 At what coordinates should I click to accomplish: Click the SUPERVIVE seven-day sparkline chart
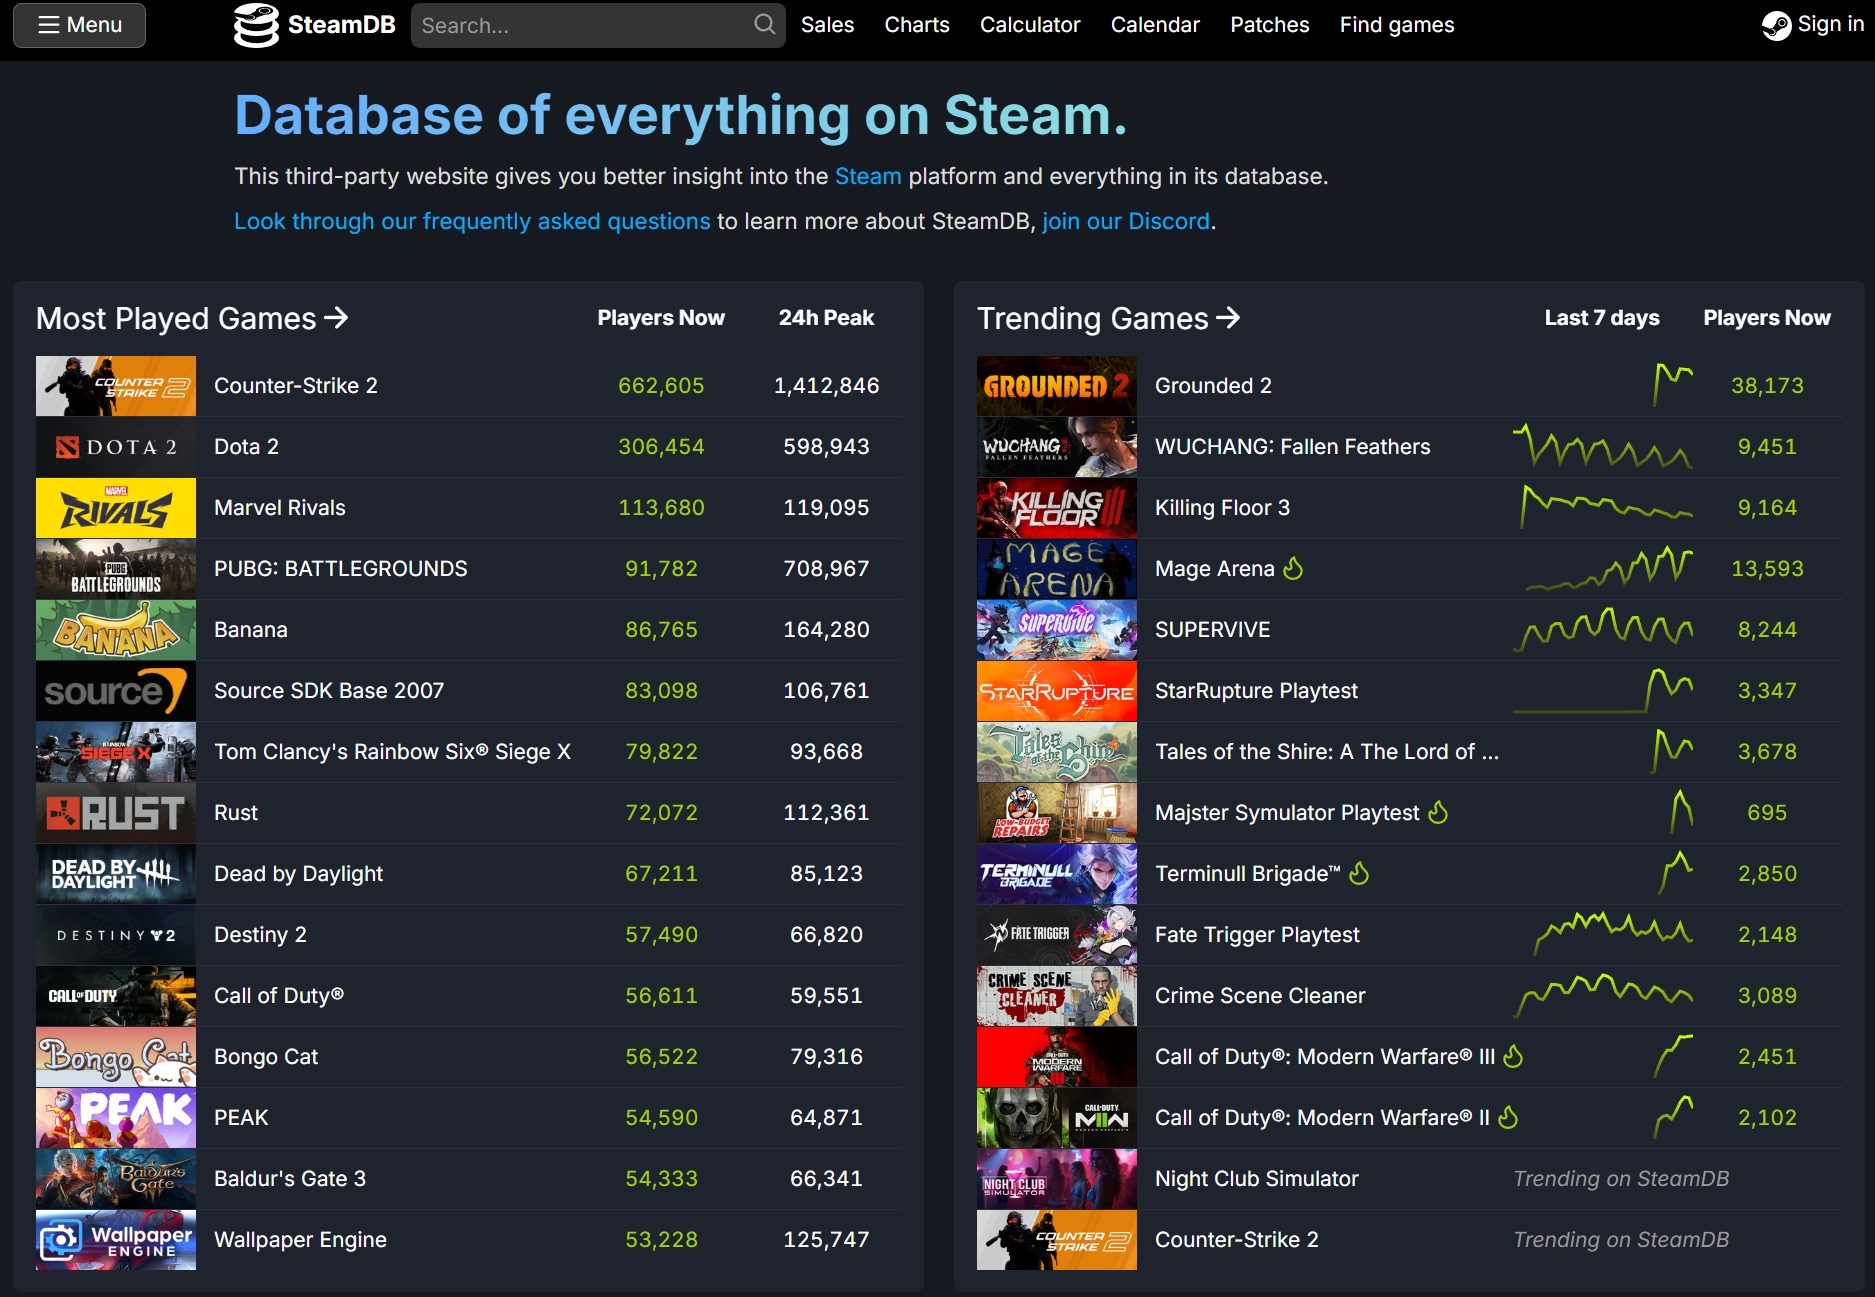tap(1602, 630)
